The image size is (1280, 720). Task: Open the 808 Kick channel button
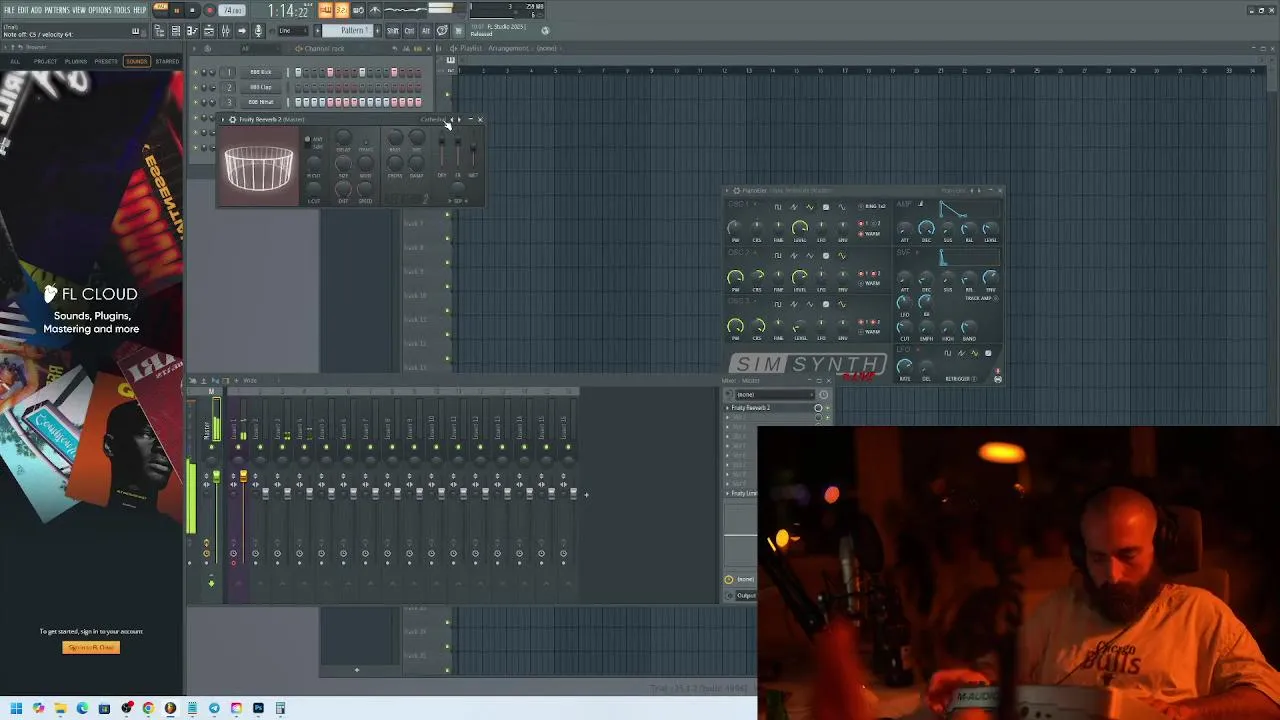pyautogui.click(x=261, y=72)
